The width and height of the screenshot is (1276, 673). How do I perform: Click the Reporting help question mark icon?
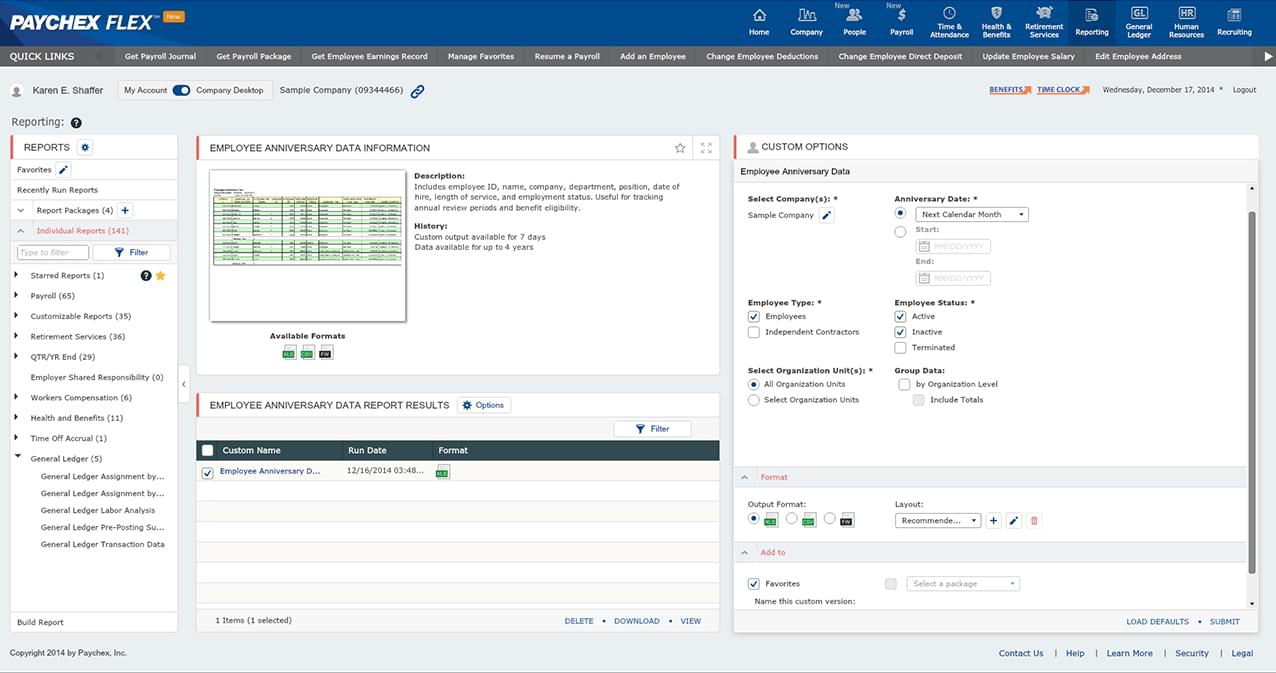tap(76, 123)
